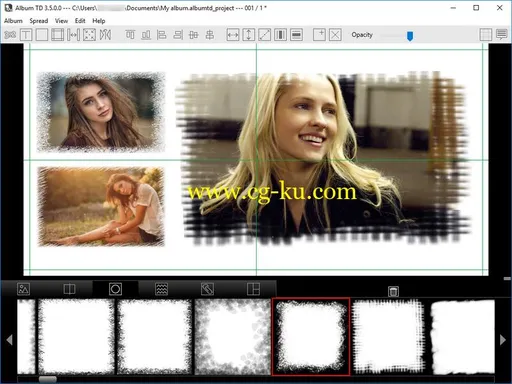Viewport: 512px width, 384px height.
Task: Click the thumbnail strip horizontal scrollbar handle
Action: click(48, 379)
